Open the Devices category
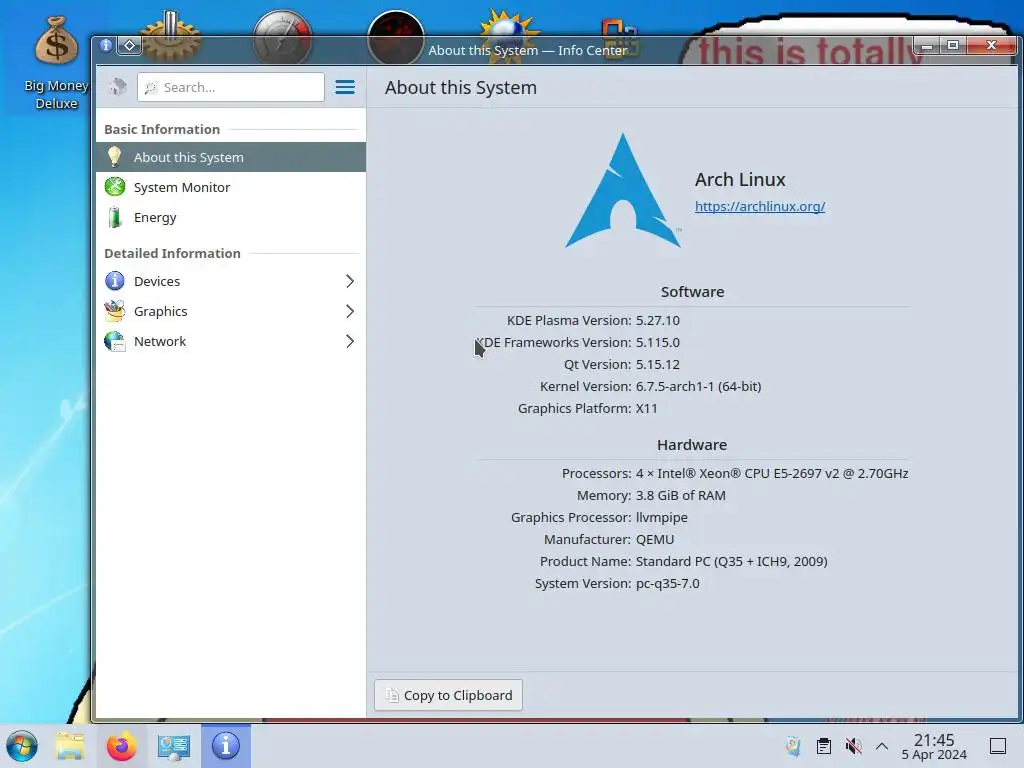1024x768 pixels. tap(231, 281)
